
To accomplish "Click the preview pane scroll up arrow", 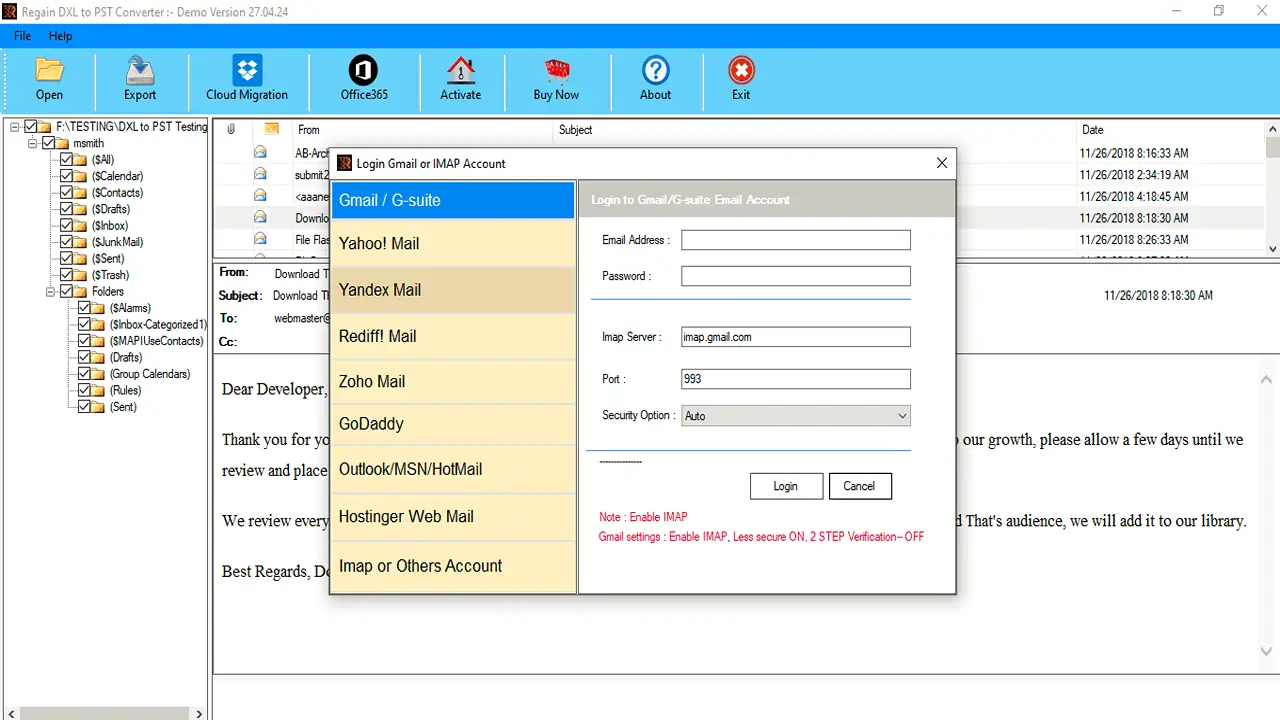I will (1266, 380).
